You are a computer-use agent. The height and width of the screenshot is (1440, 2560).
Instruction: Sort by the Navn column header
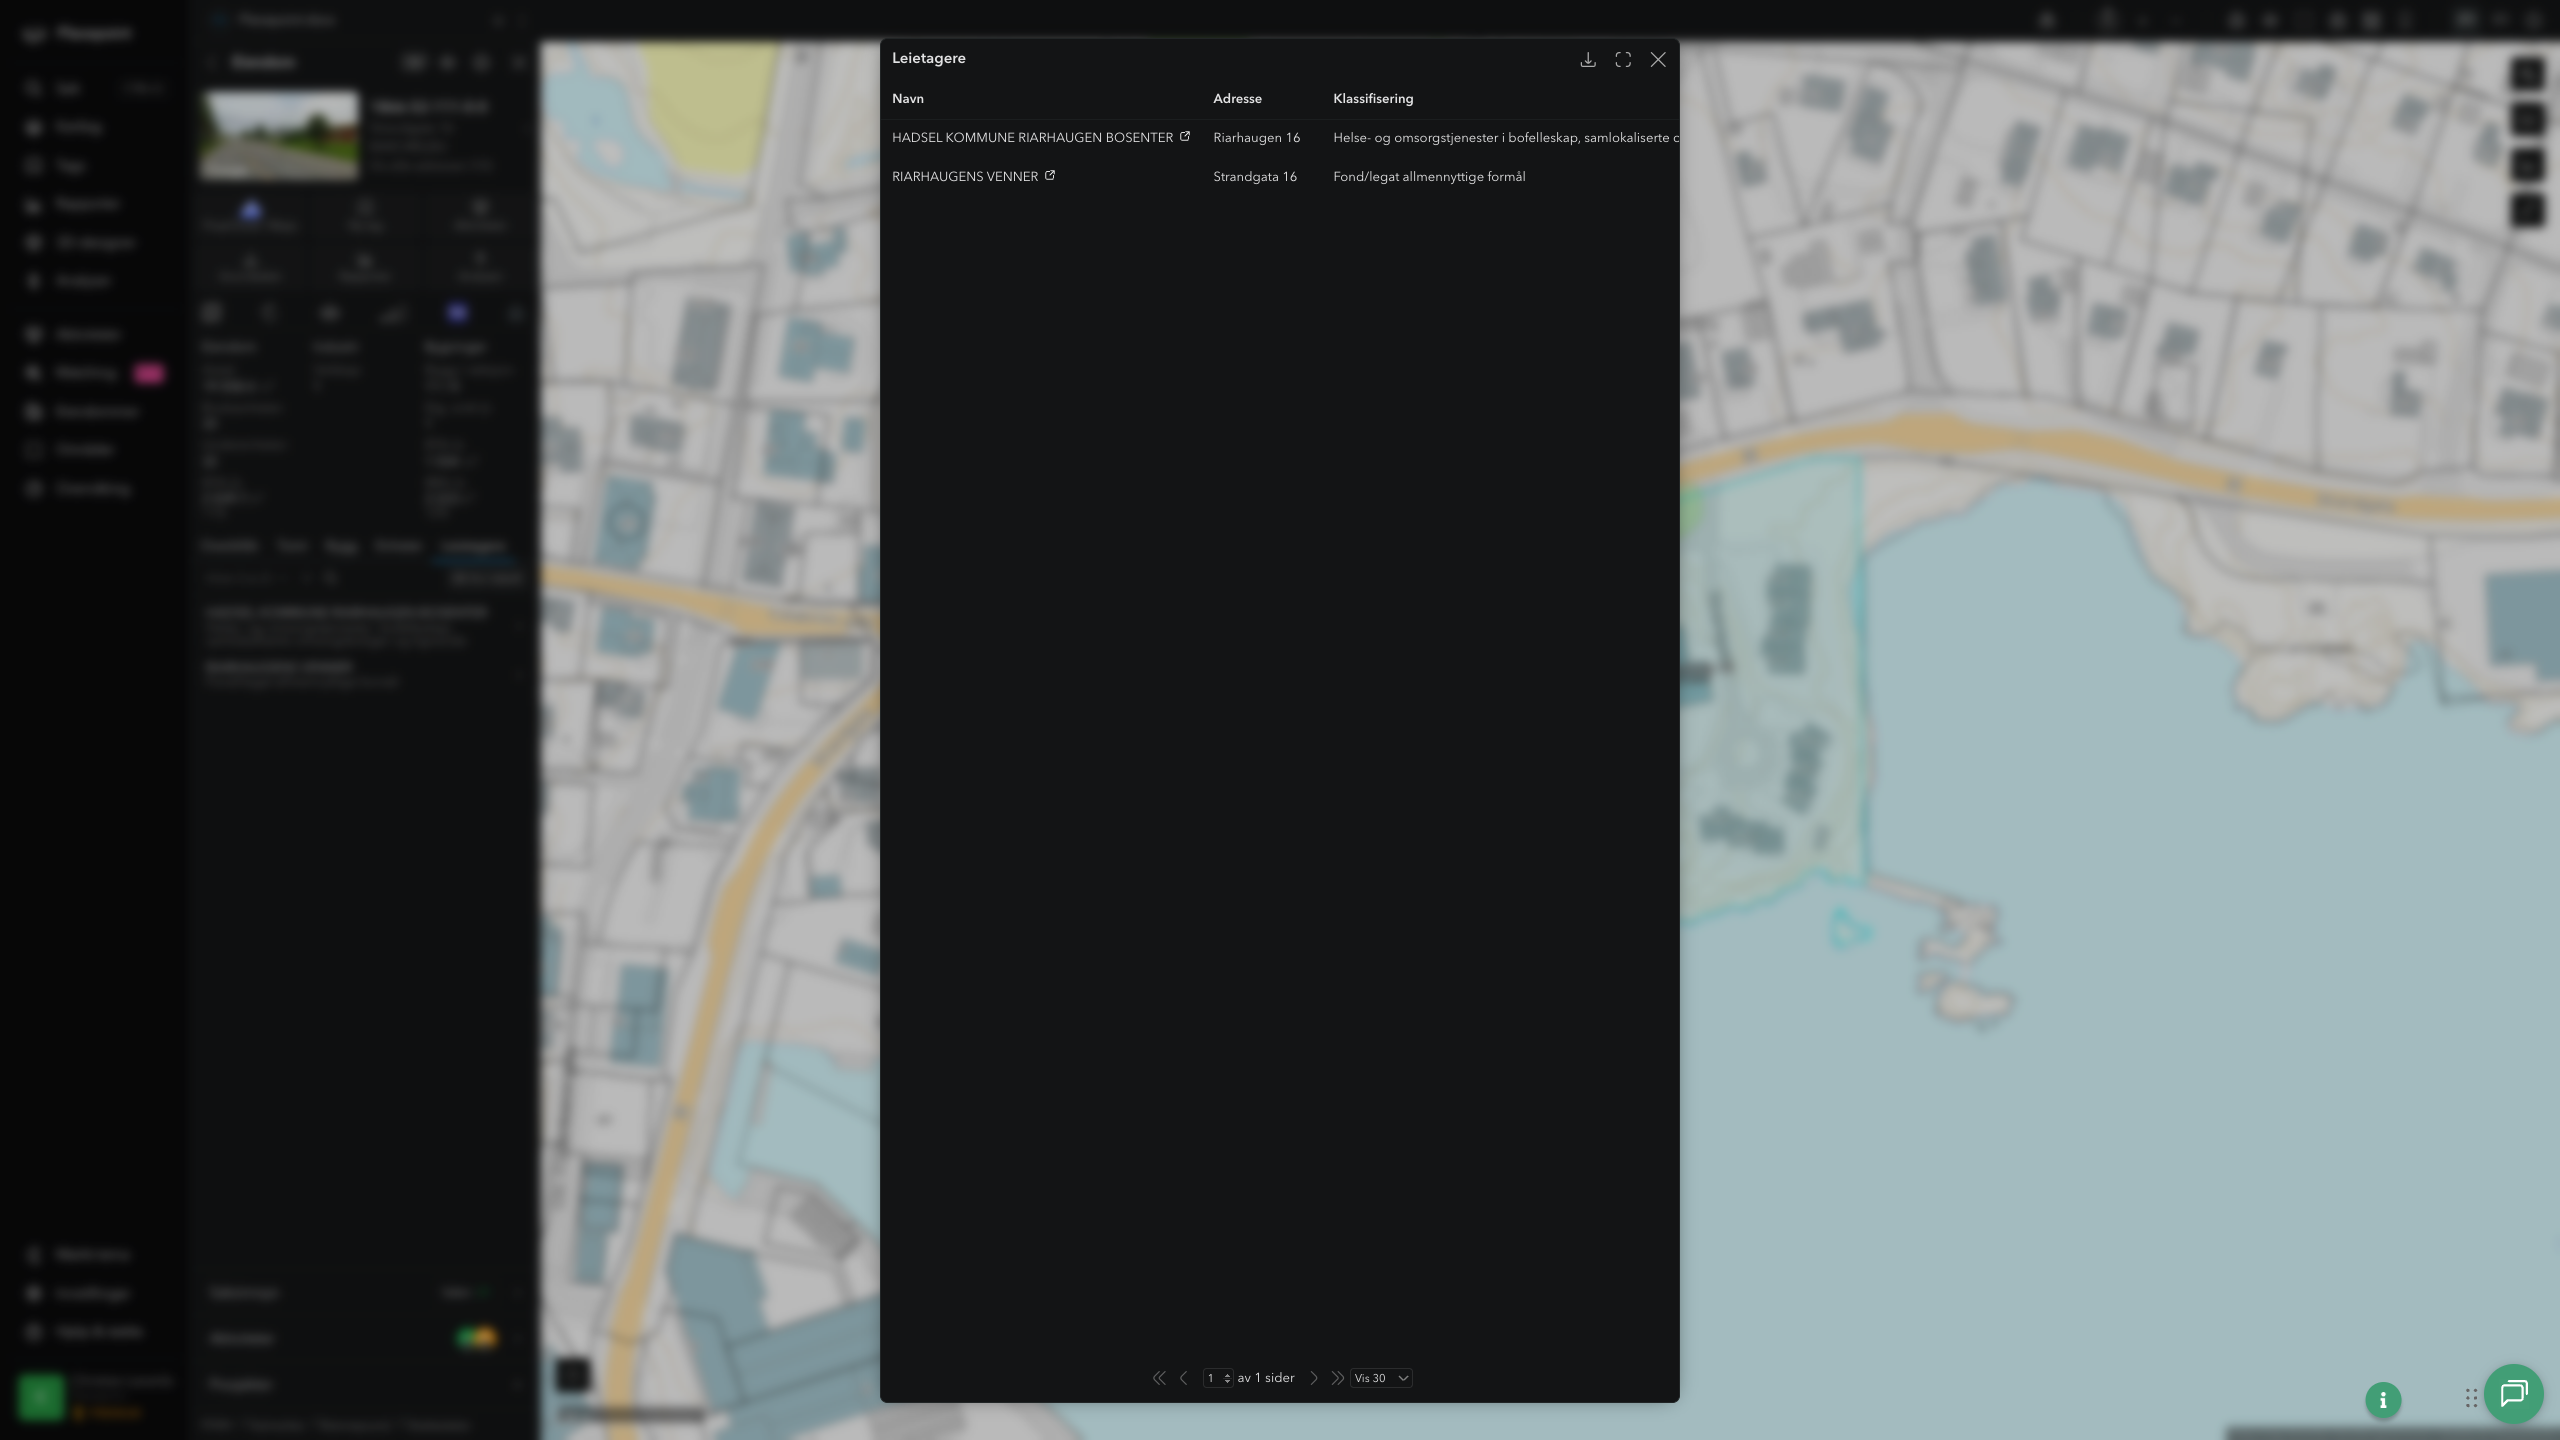coord(908,98)
